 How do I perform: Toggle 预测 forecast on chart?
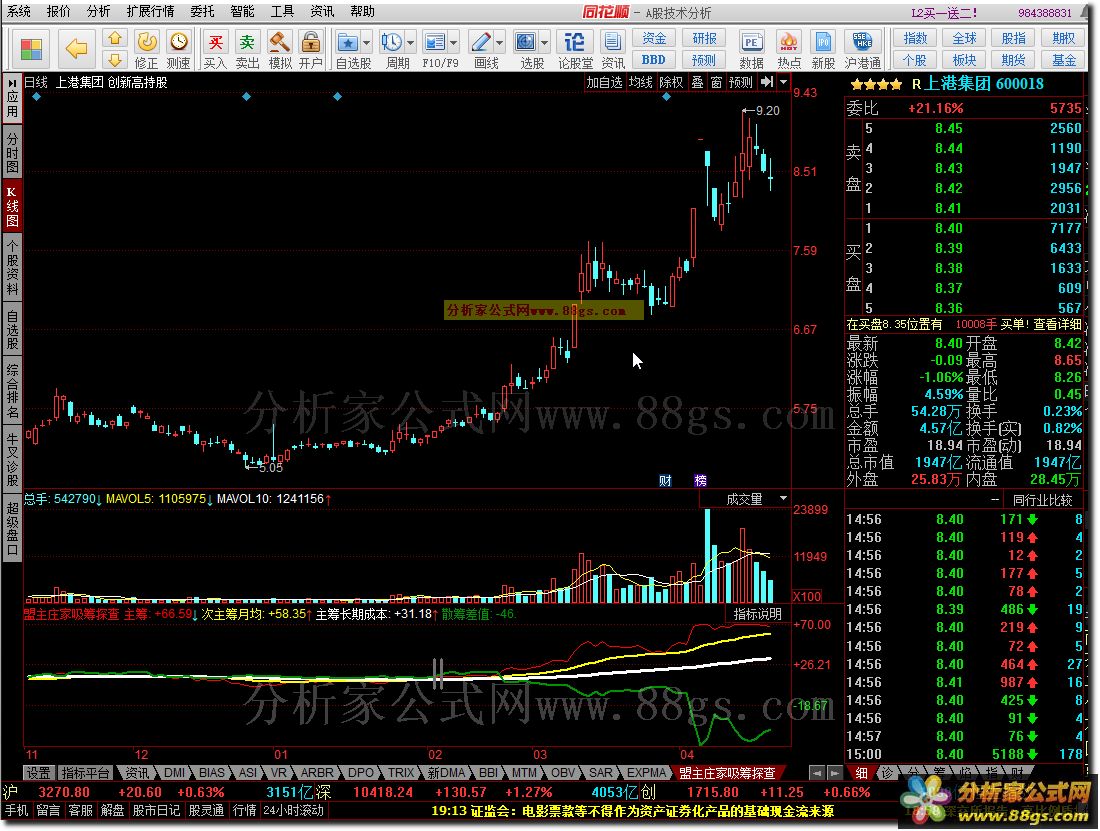[x=741, y=82]
